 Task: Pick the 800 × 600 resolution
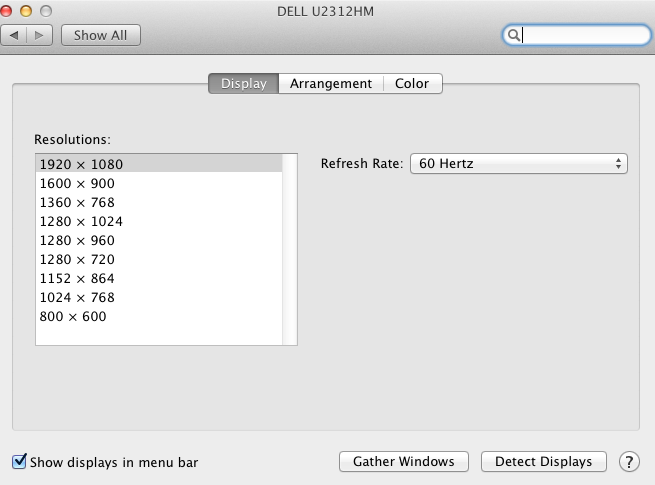[72, 316]
